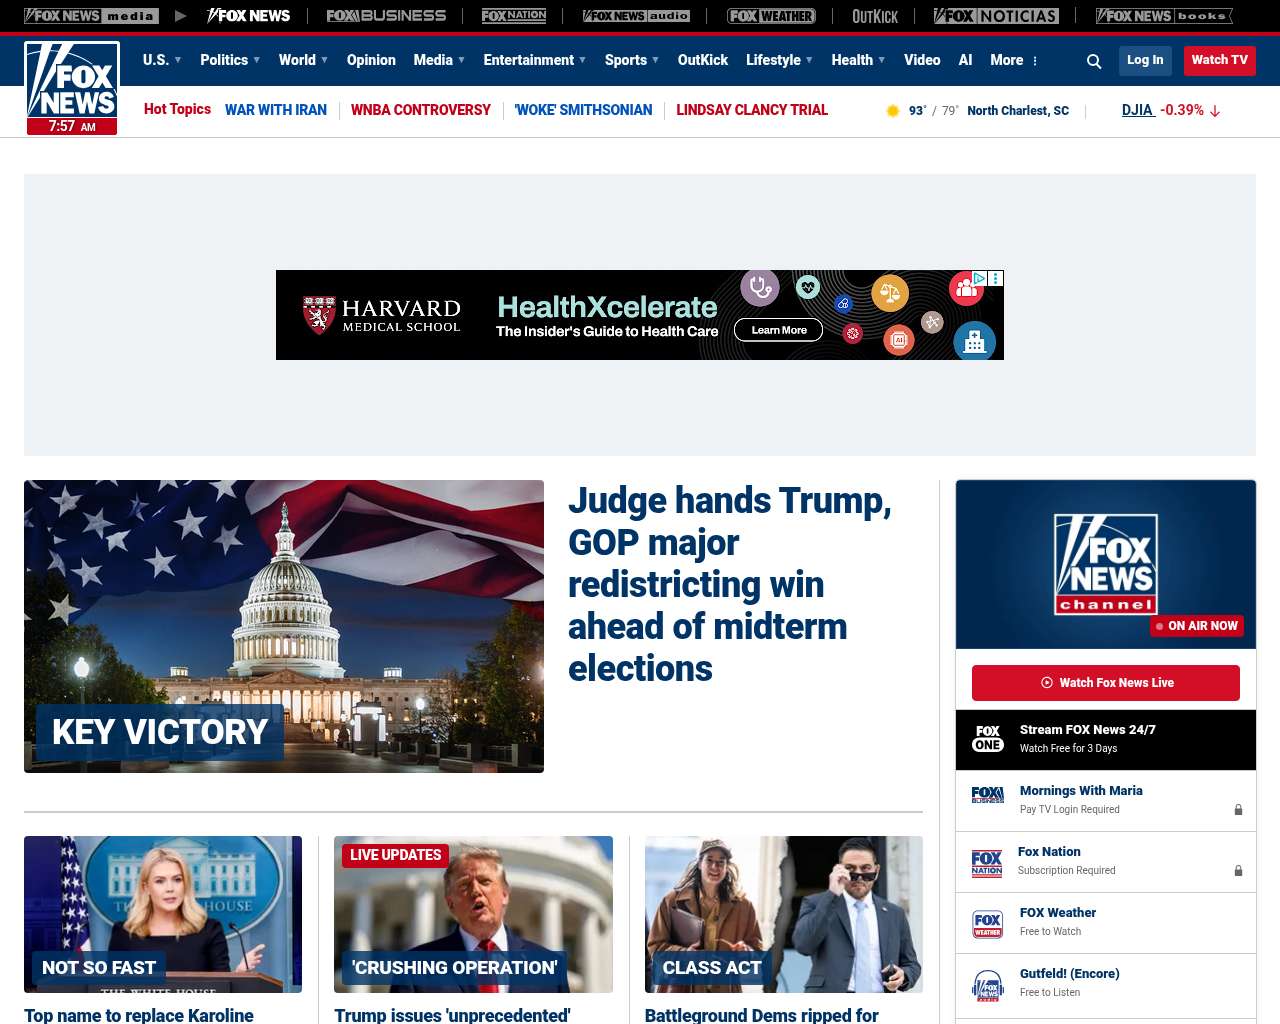Click the Fox Nation sidebar icon
This screenshot has width=1280, height=1024.
987,863
